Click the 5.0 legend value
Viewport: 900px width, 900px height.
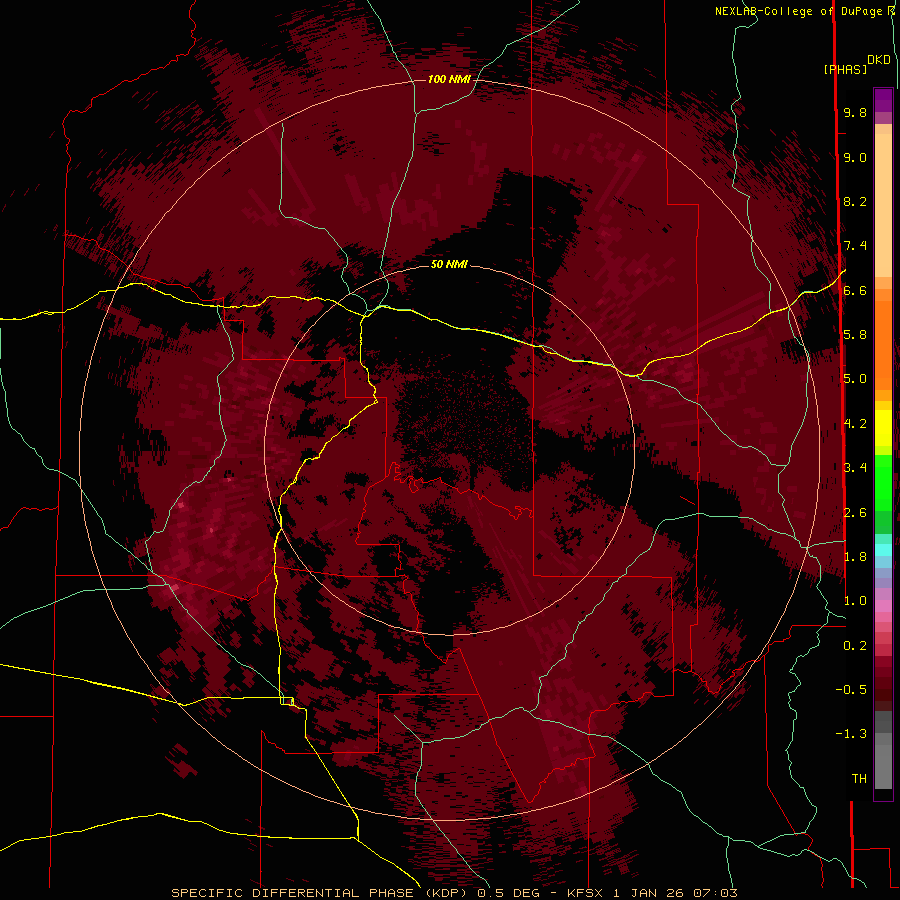pos(855,379)
